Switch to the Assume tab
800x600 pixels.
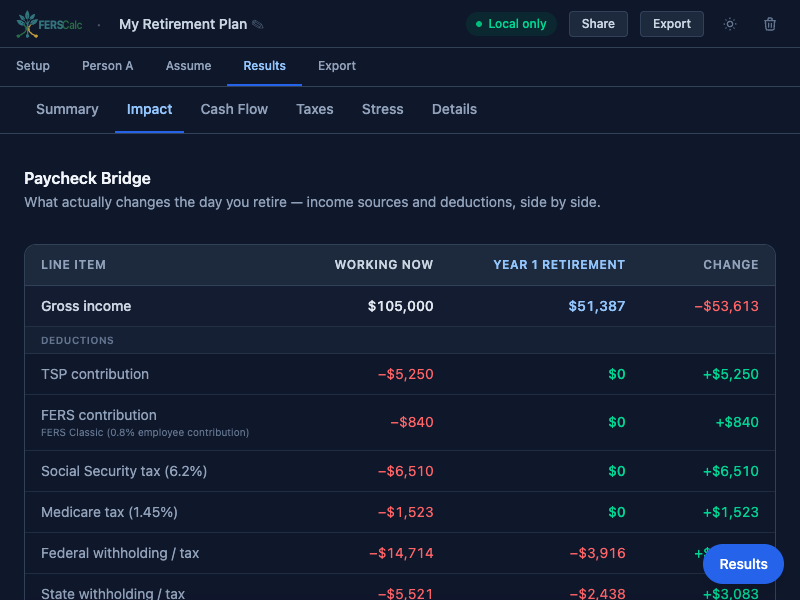[188, 66]
